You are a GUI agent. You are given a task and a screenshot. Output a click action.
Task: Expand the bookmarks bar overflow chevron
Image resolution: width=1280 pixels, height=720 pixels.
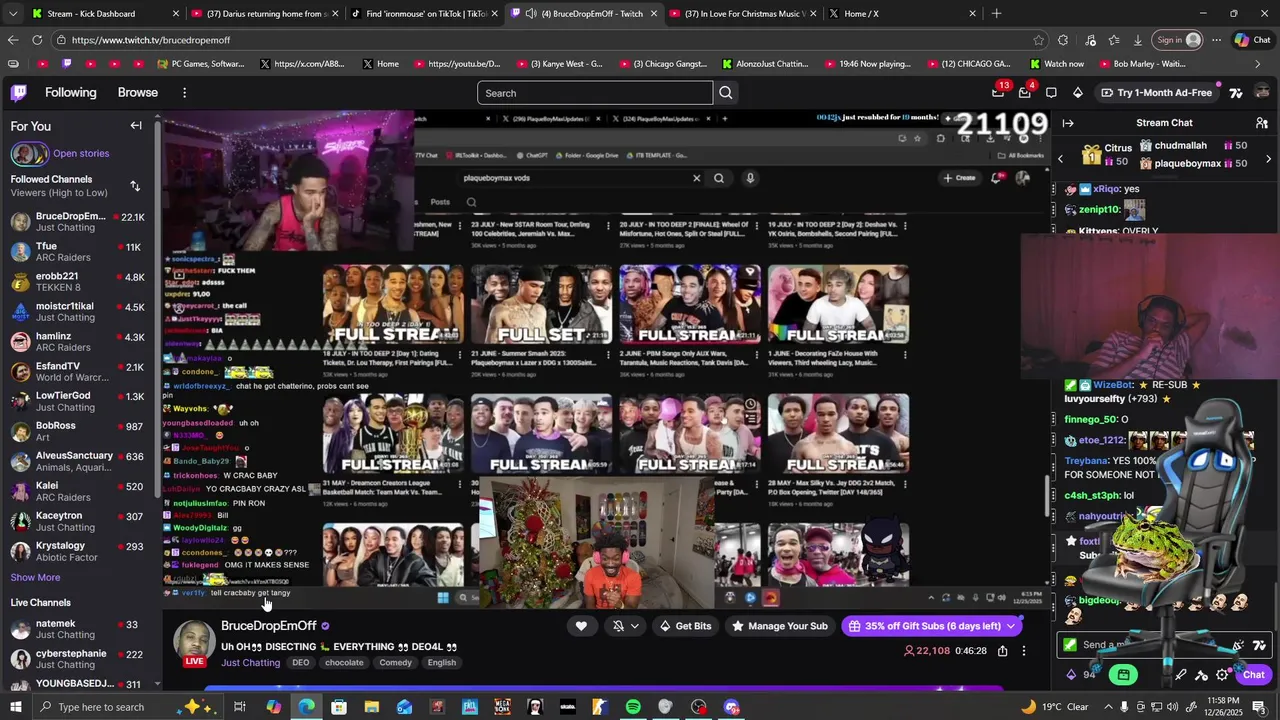click(x=1258, y=64)
